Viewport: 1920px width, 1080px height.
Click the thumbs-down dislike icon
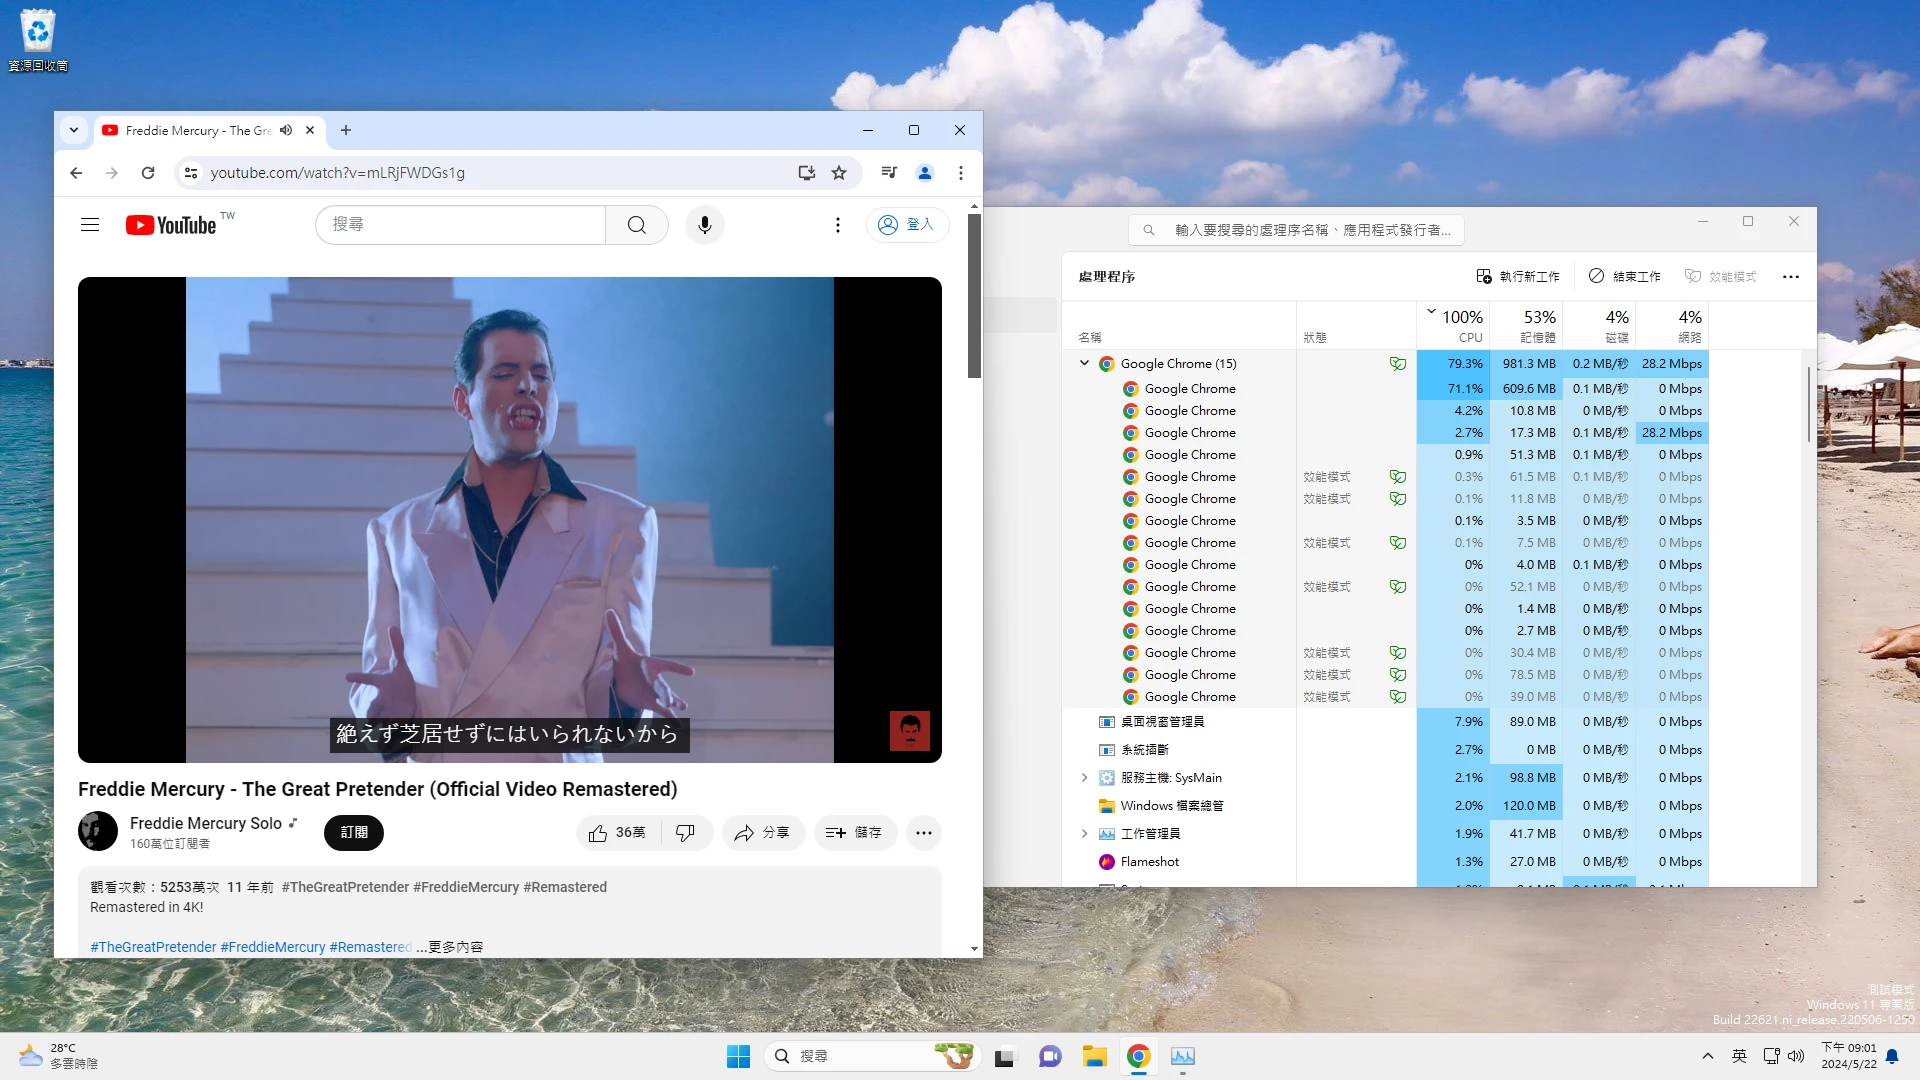[x=685, y=833]
